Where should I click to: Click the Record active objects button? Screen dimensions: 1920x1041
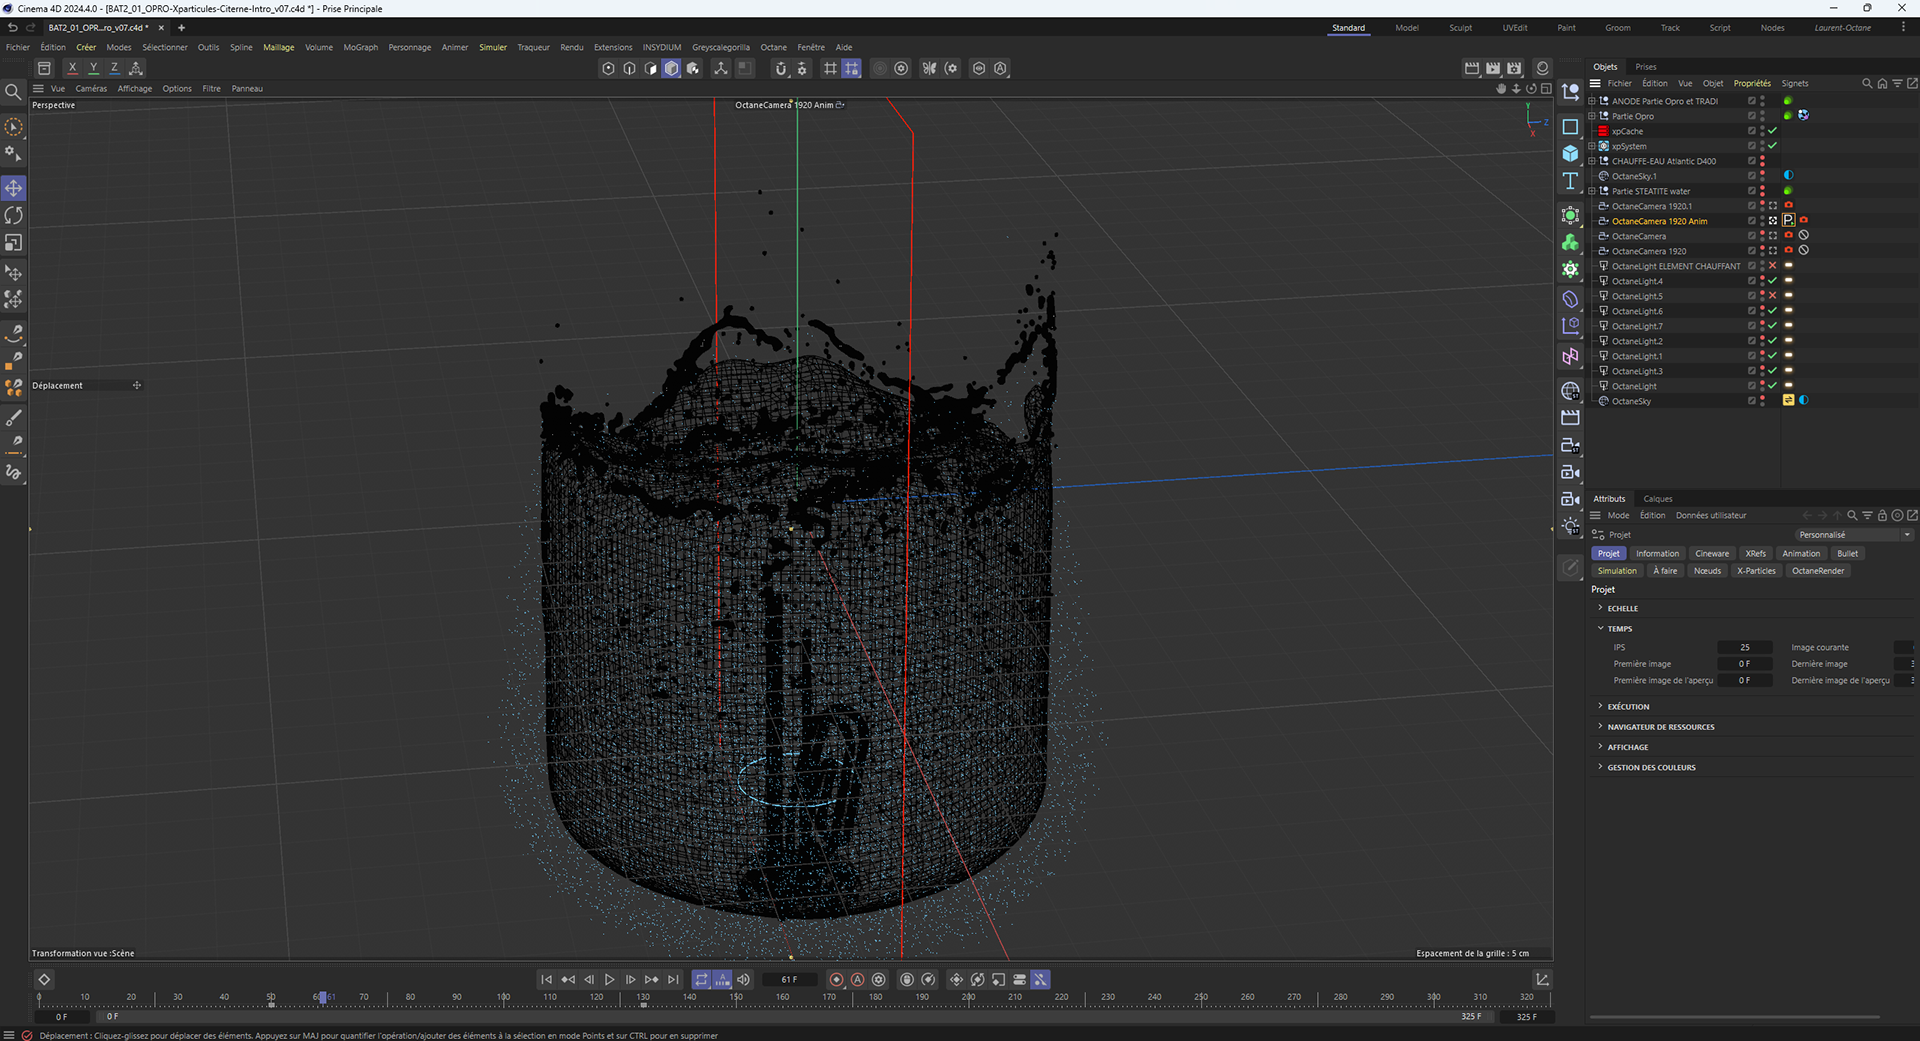point(836,980)
